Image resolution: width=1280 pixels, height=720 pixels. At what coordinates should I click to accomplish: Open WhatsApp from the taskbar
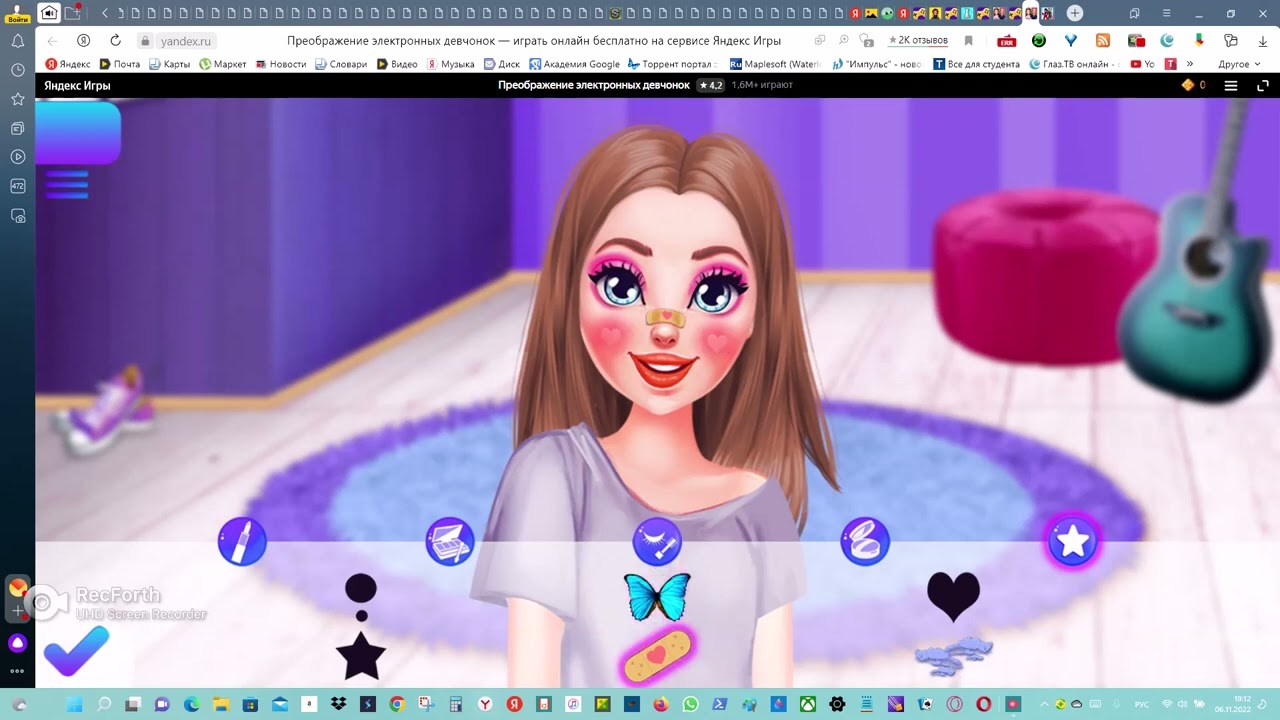click(690, 704)
